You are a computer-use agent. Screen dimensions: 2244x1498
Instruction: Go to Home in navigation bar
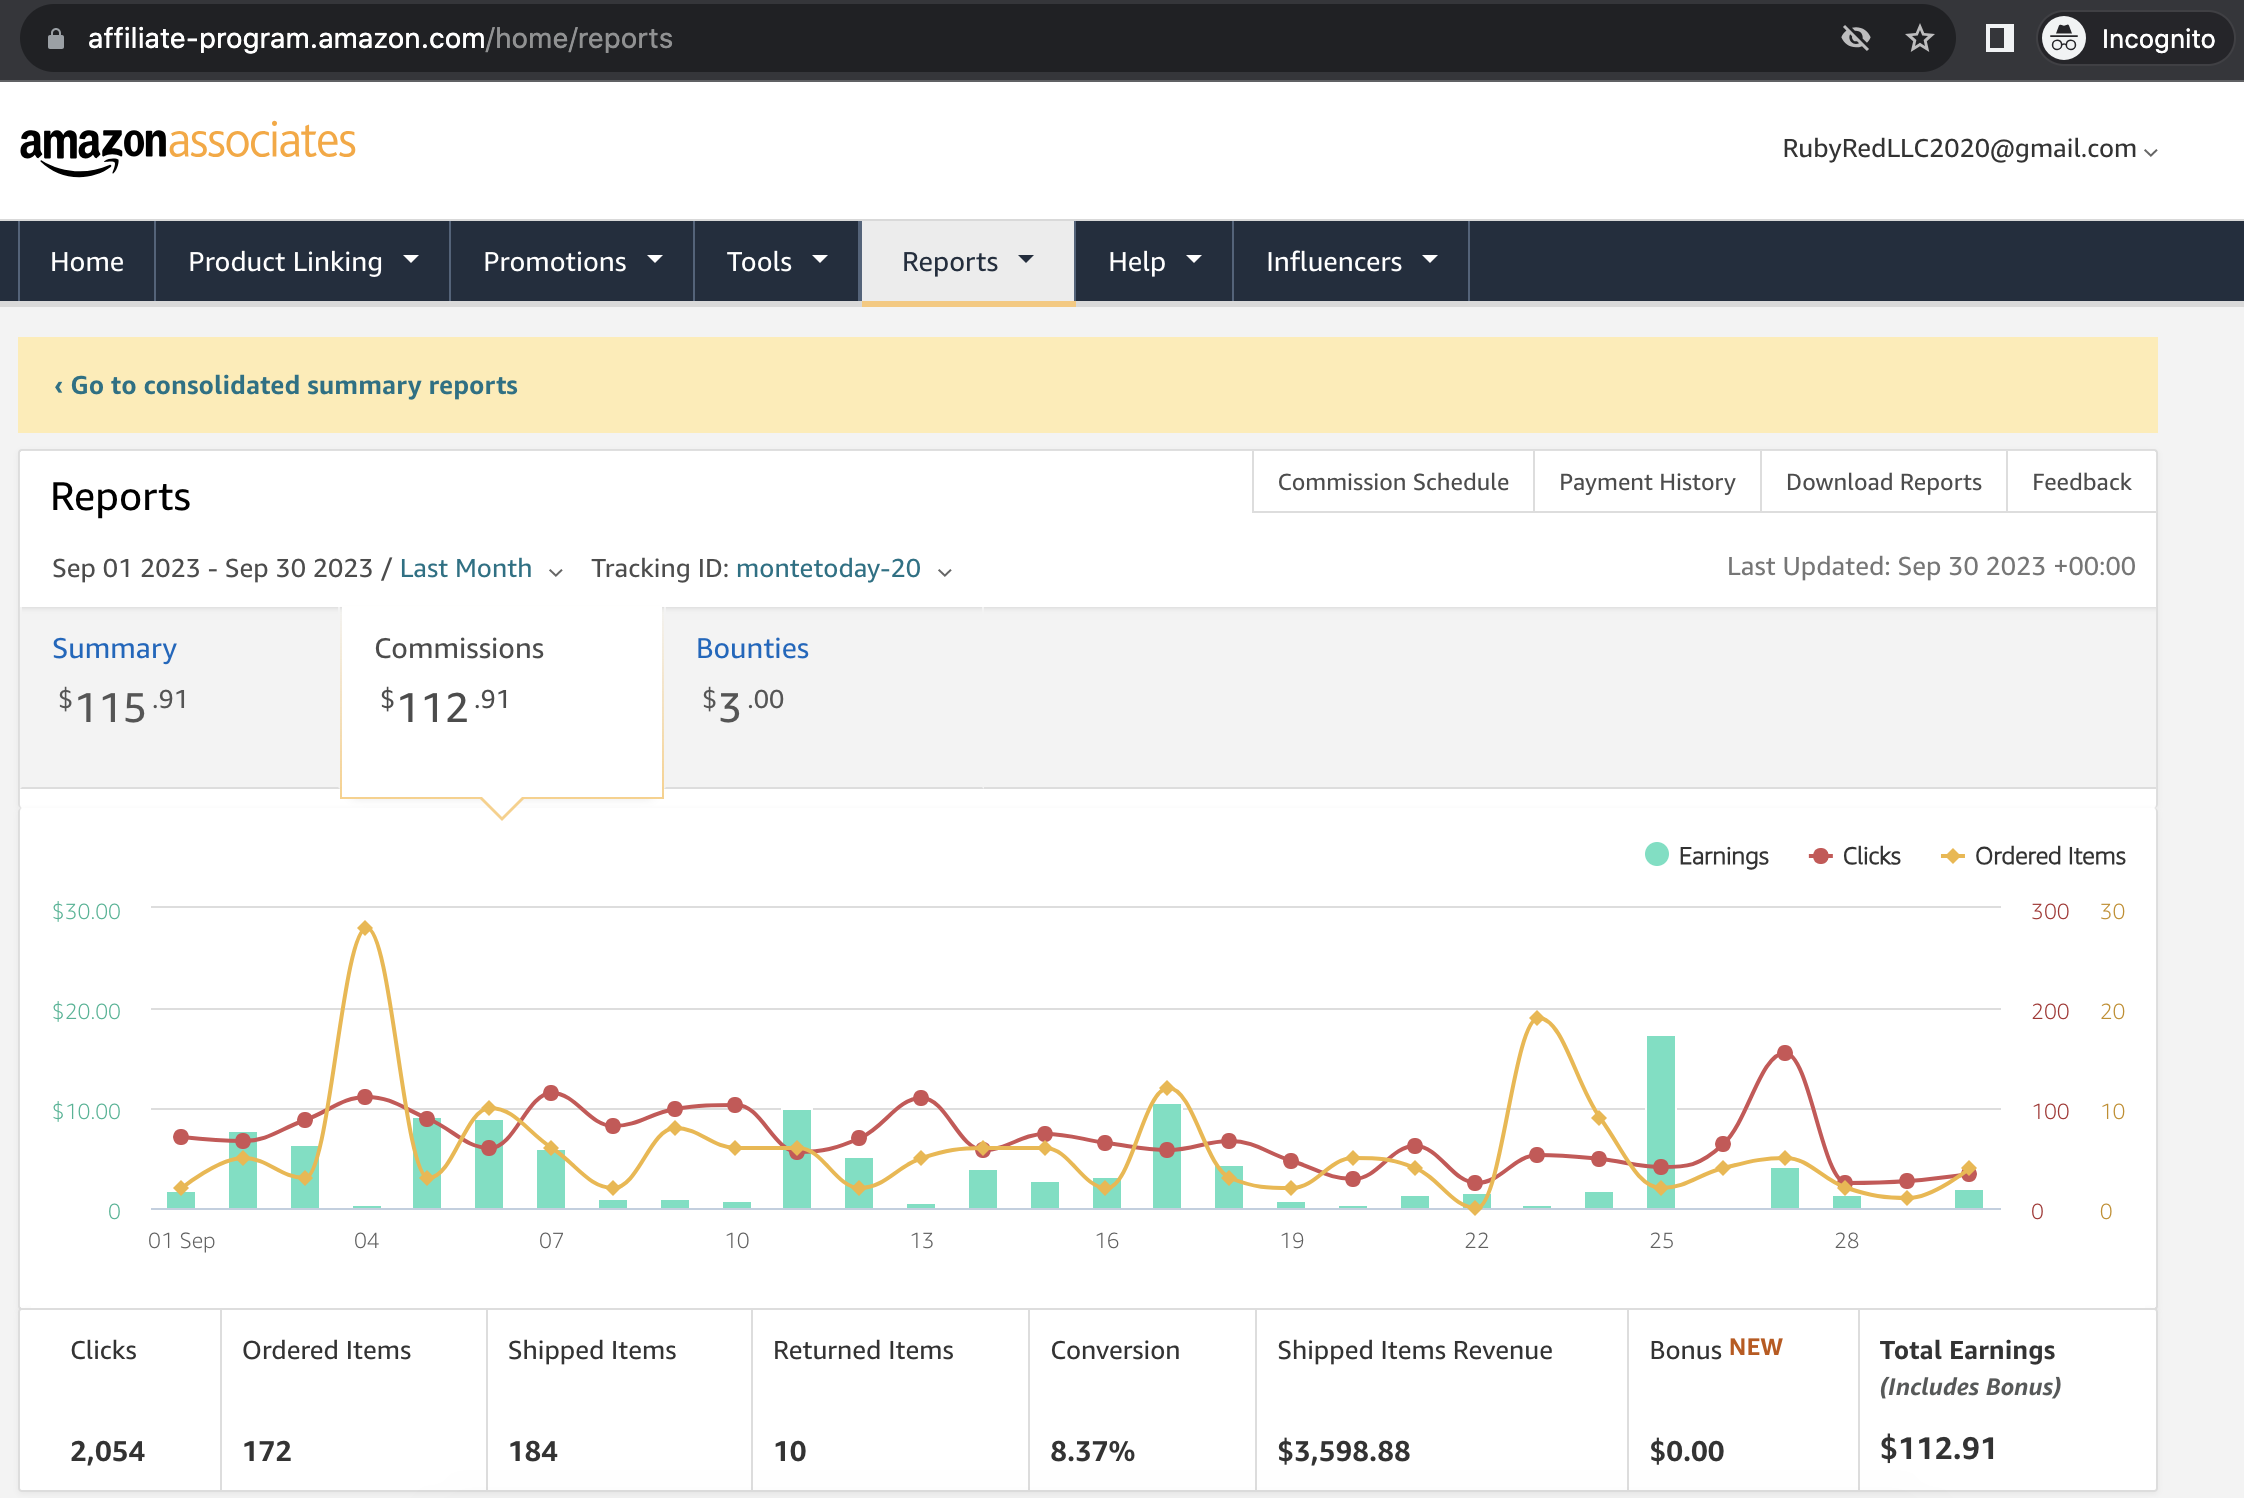[x=87, y=261]
